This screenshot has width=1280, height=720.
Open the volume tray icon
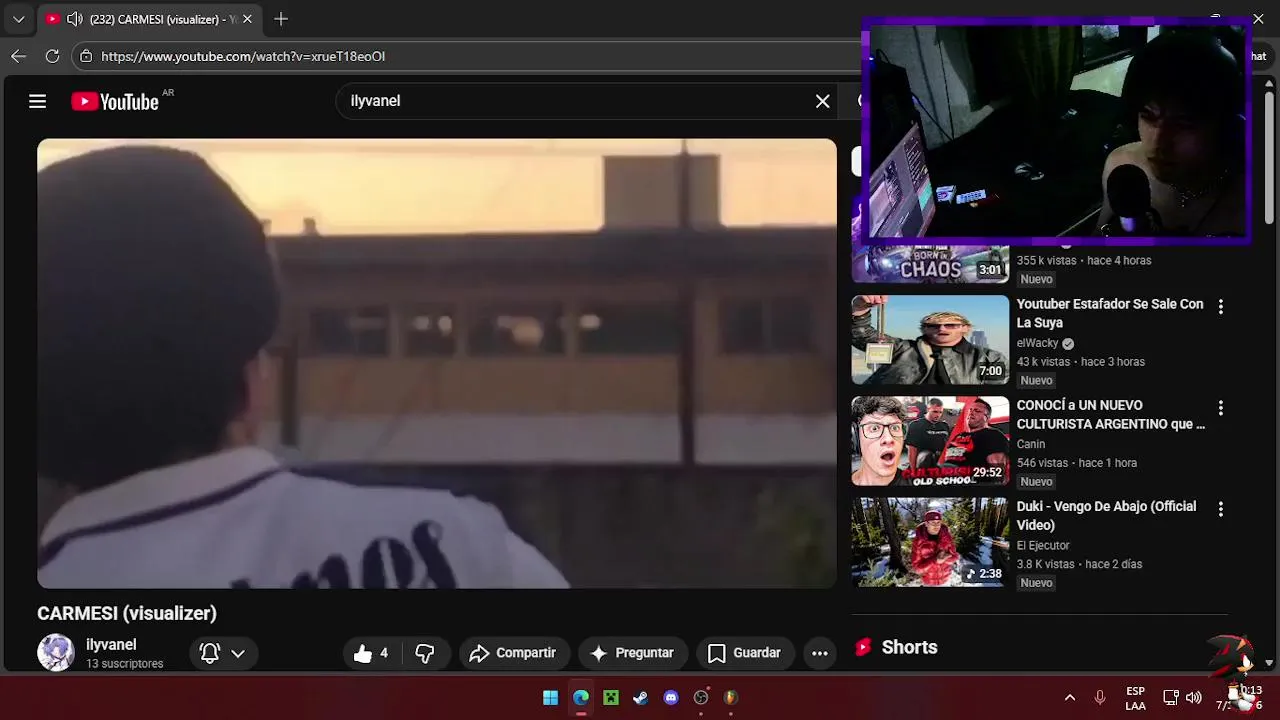[1193, 698]
